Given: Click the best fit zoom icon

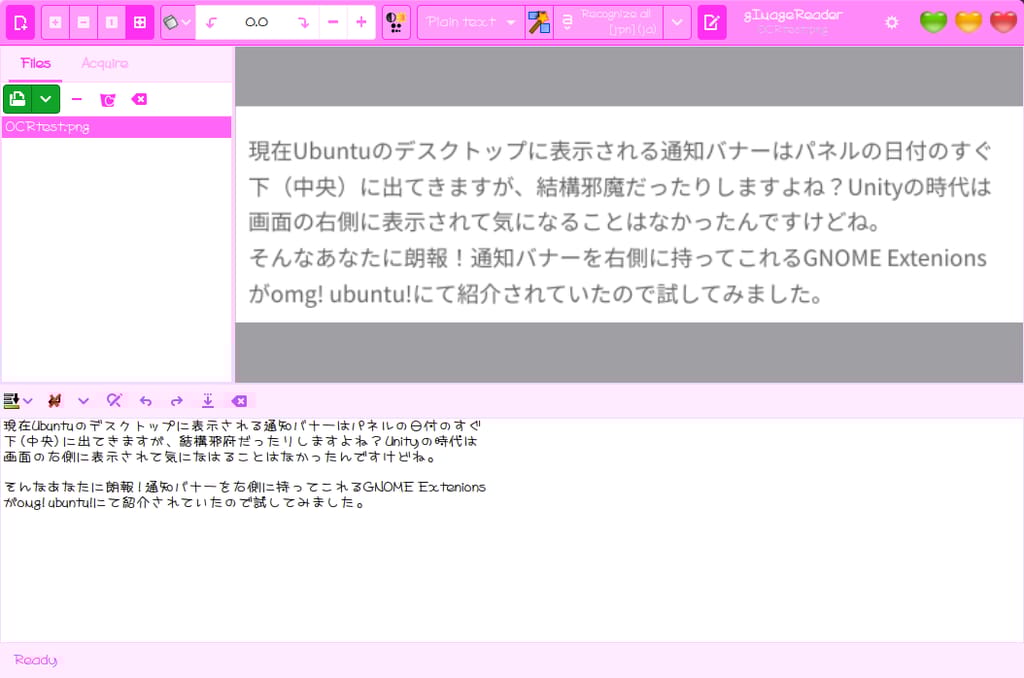Looking at the screenshot, I should pyautogui.click(x=139, y=21).
